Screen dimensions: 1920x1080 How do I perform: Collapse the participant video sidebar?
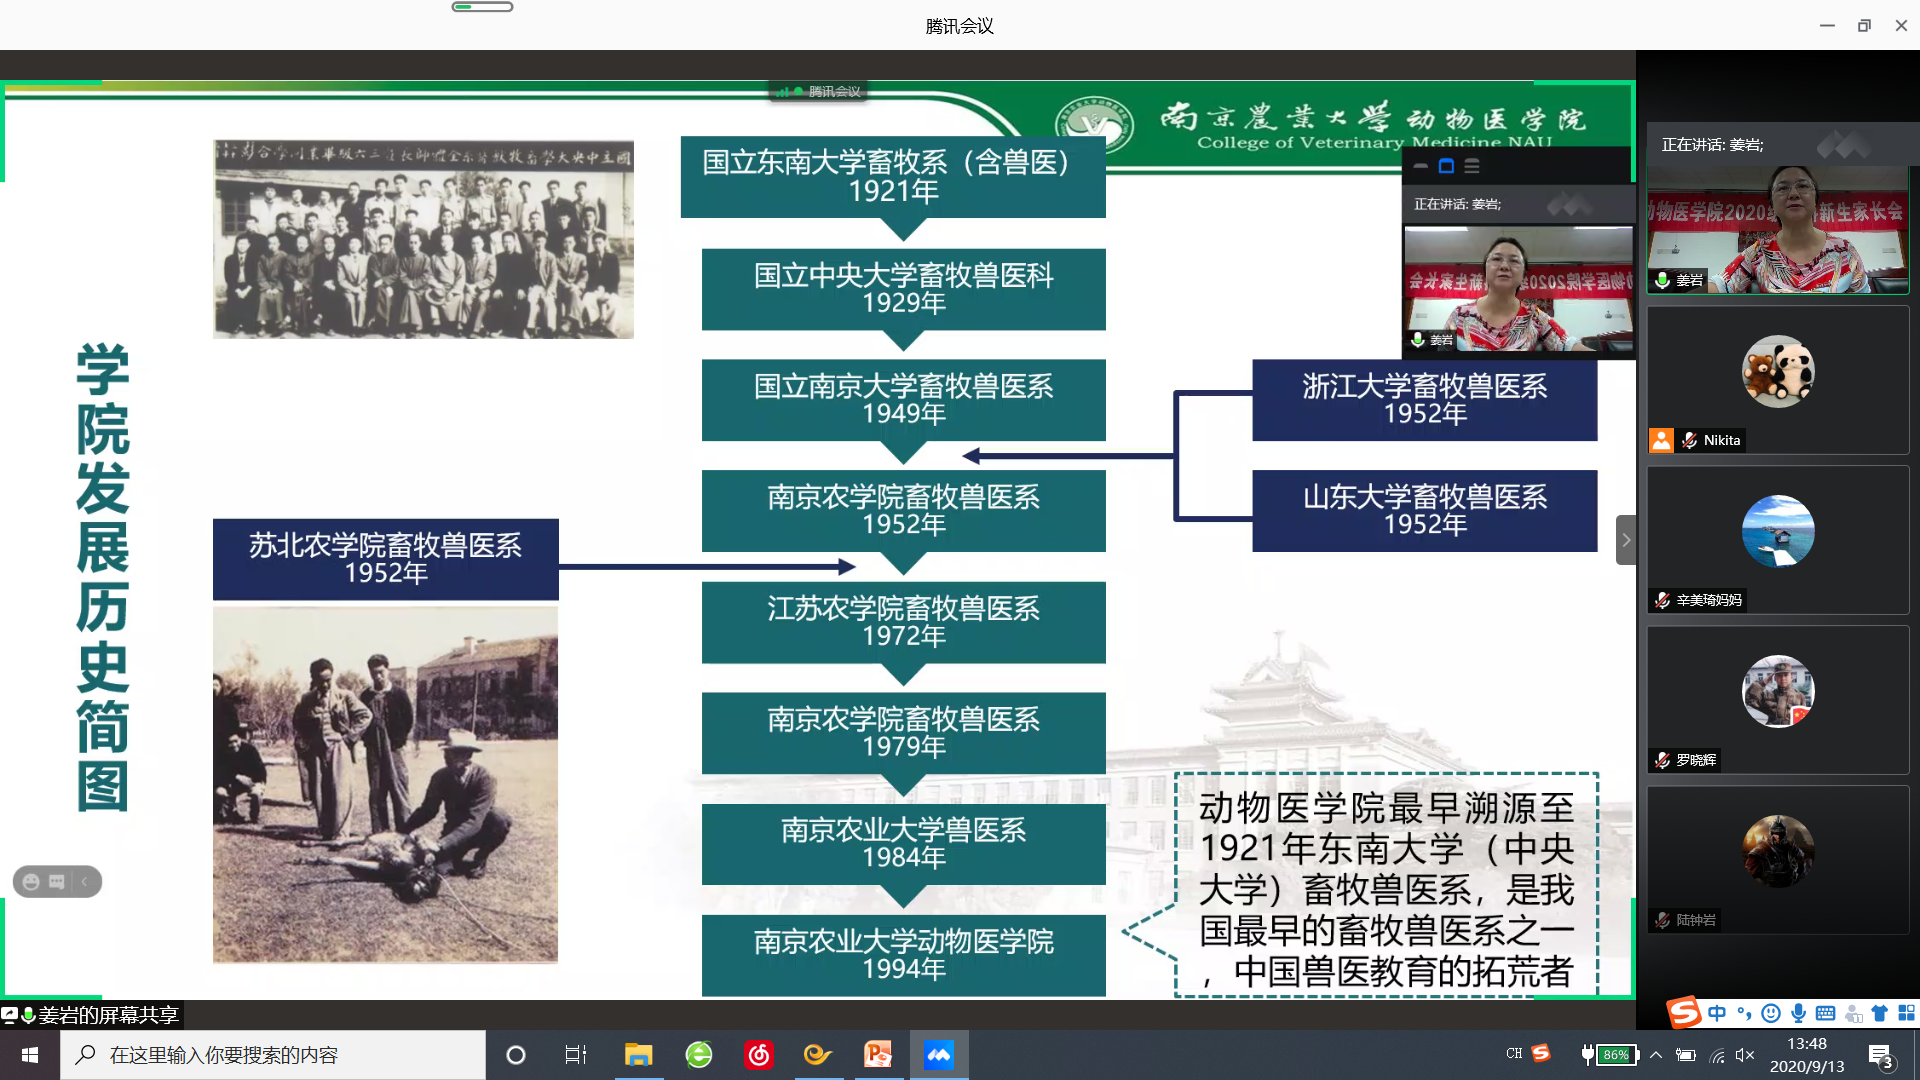[1625, 540]
